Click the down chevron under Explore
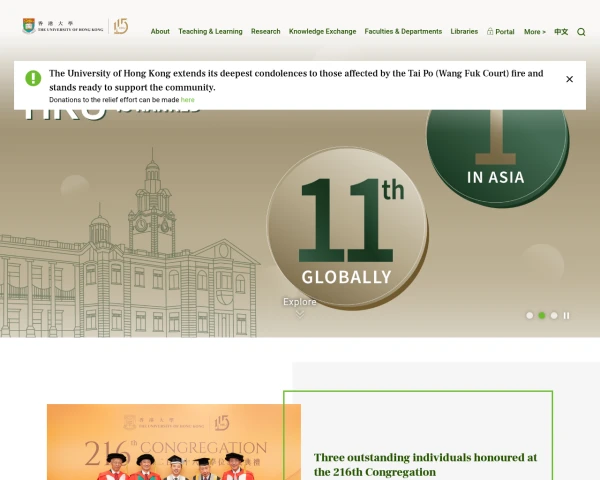 coord(300,314)
